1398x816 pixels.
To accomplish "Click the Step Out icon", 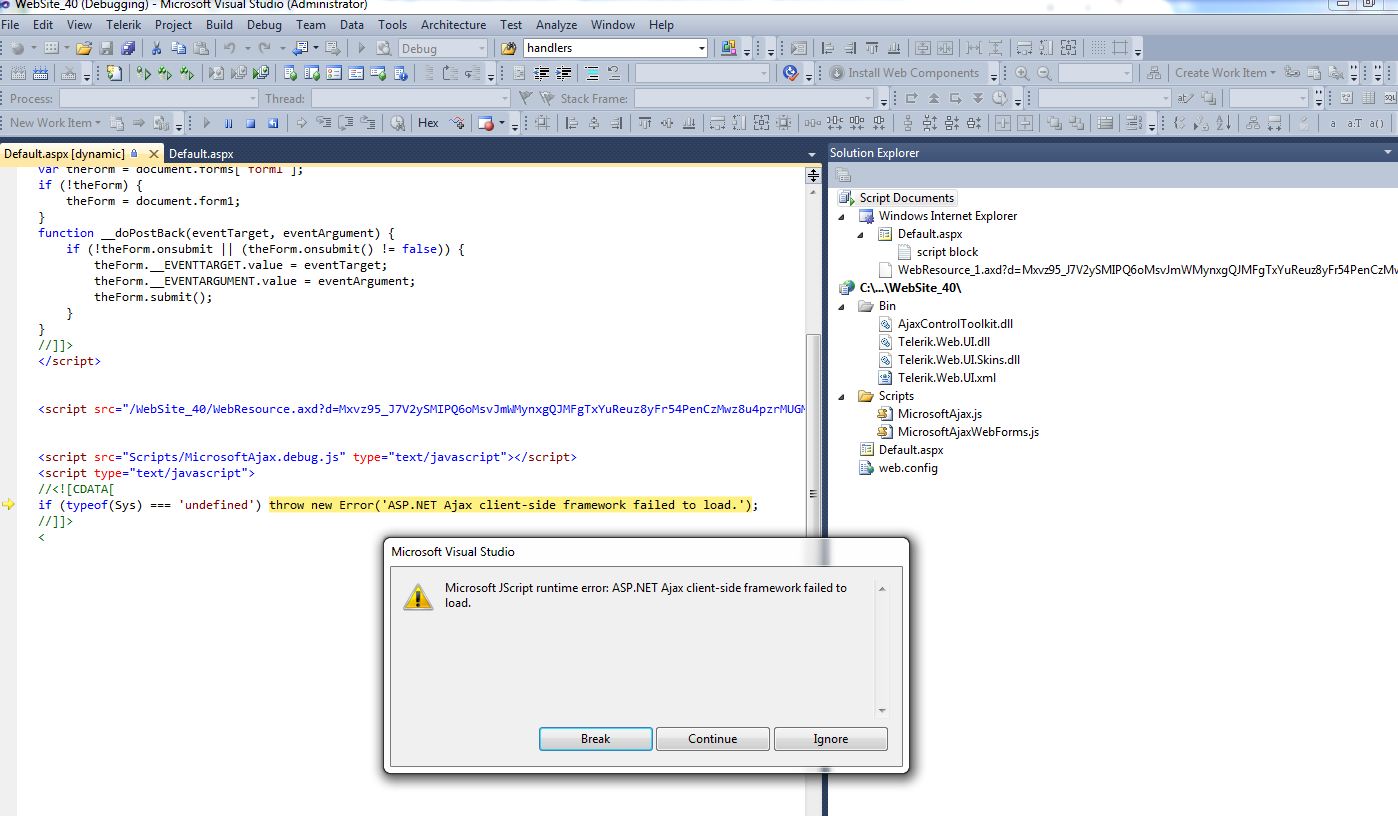I will coord(368,123).
